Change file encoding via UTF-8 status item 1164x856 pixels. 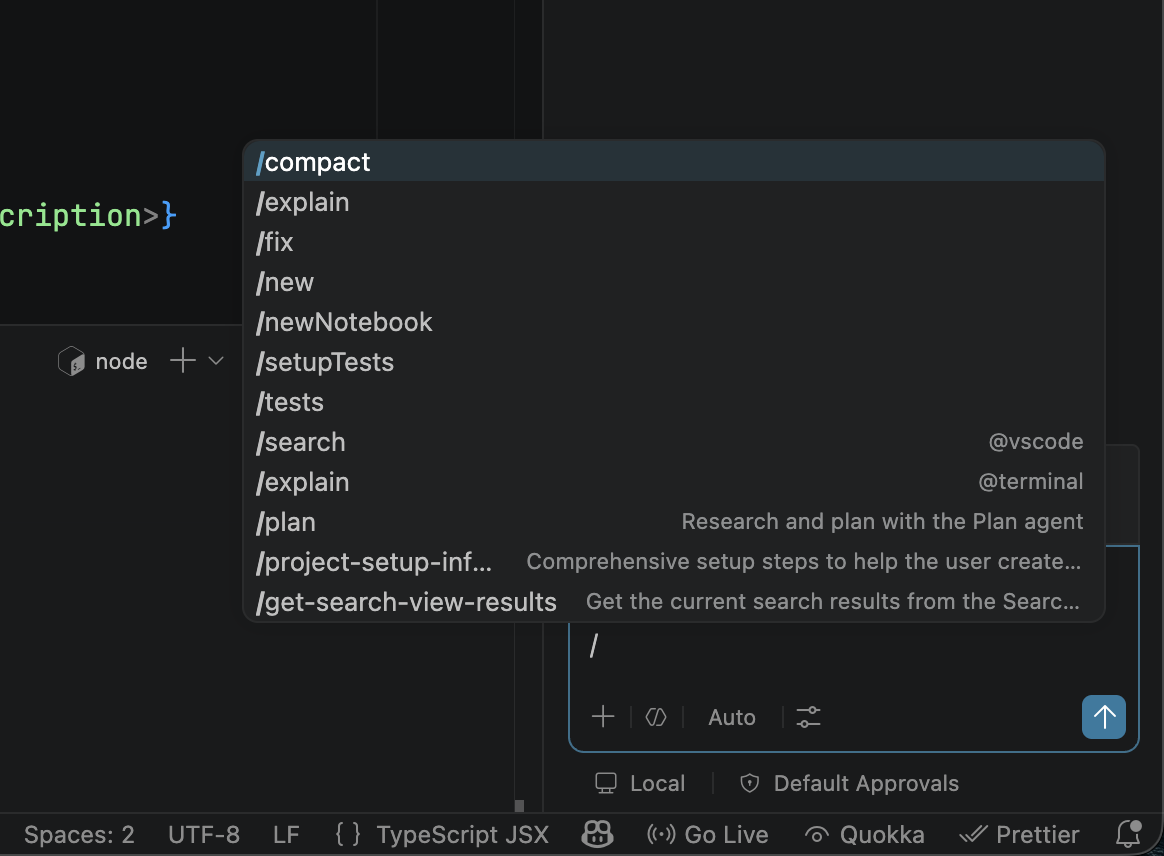click(204, 834)
